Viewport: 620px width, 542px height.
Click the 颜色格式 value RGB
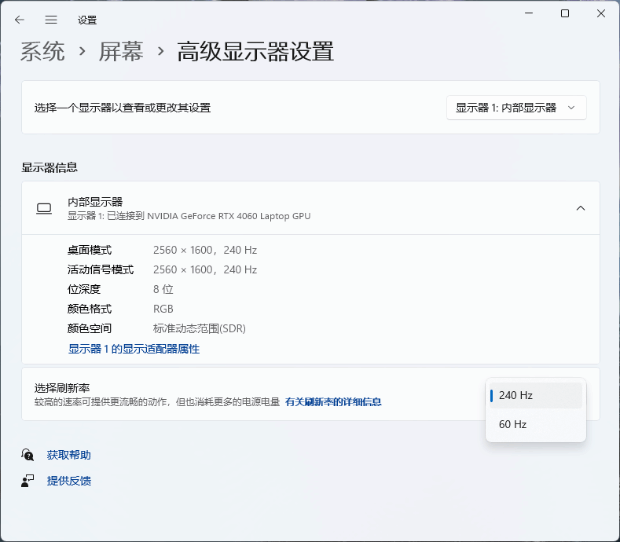[x=163, y=309]
